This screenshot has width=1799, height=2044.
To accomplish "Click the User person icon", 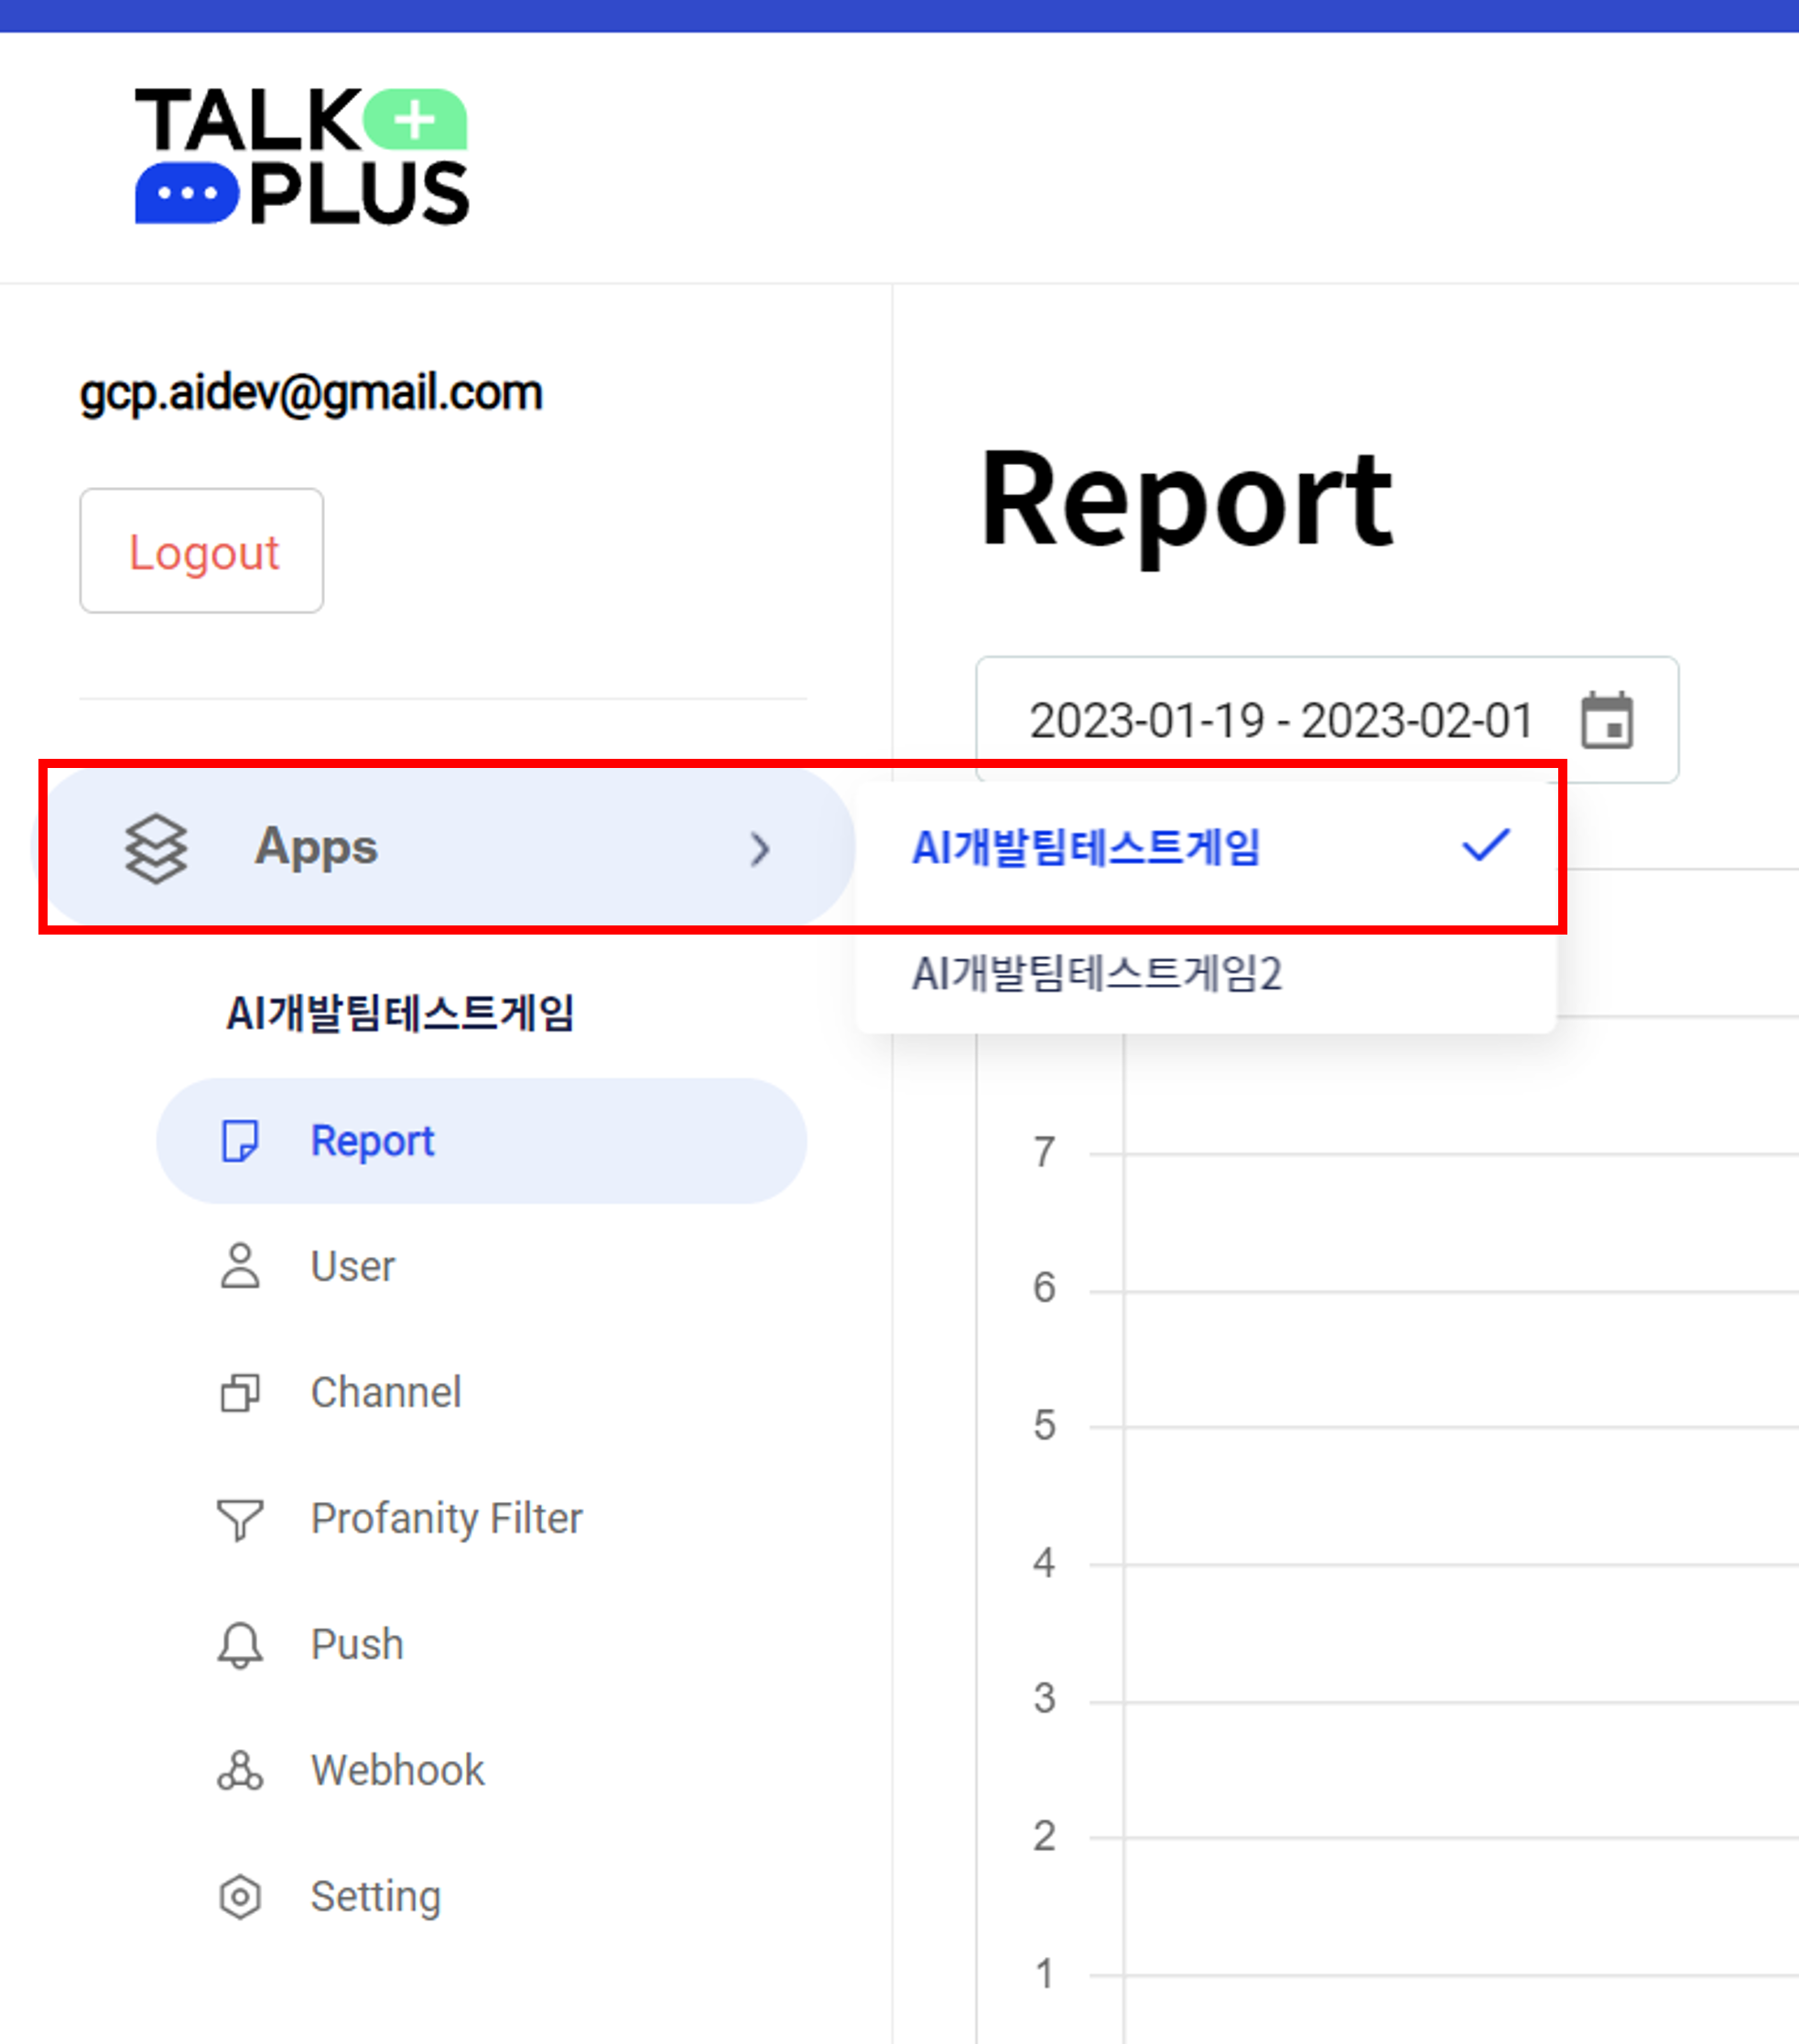I will (x=240, y=1266).
